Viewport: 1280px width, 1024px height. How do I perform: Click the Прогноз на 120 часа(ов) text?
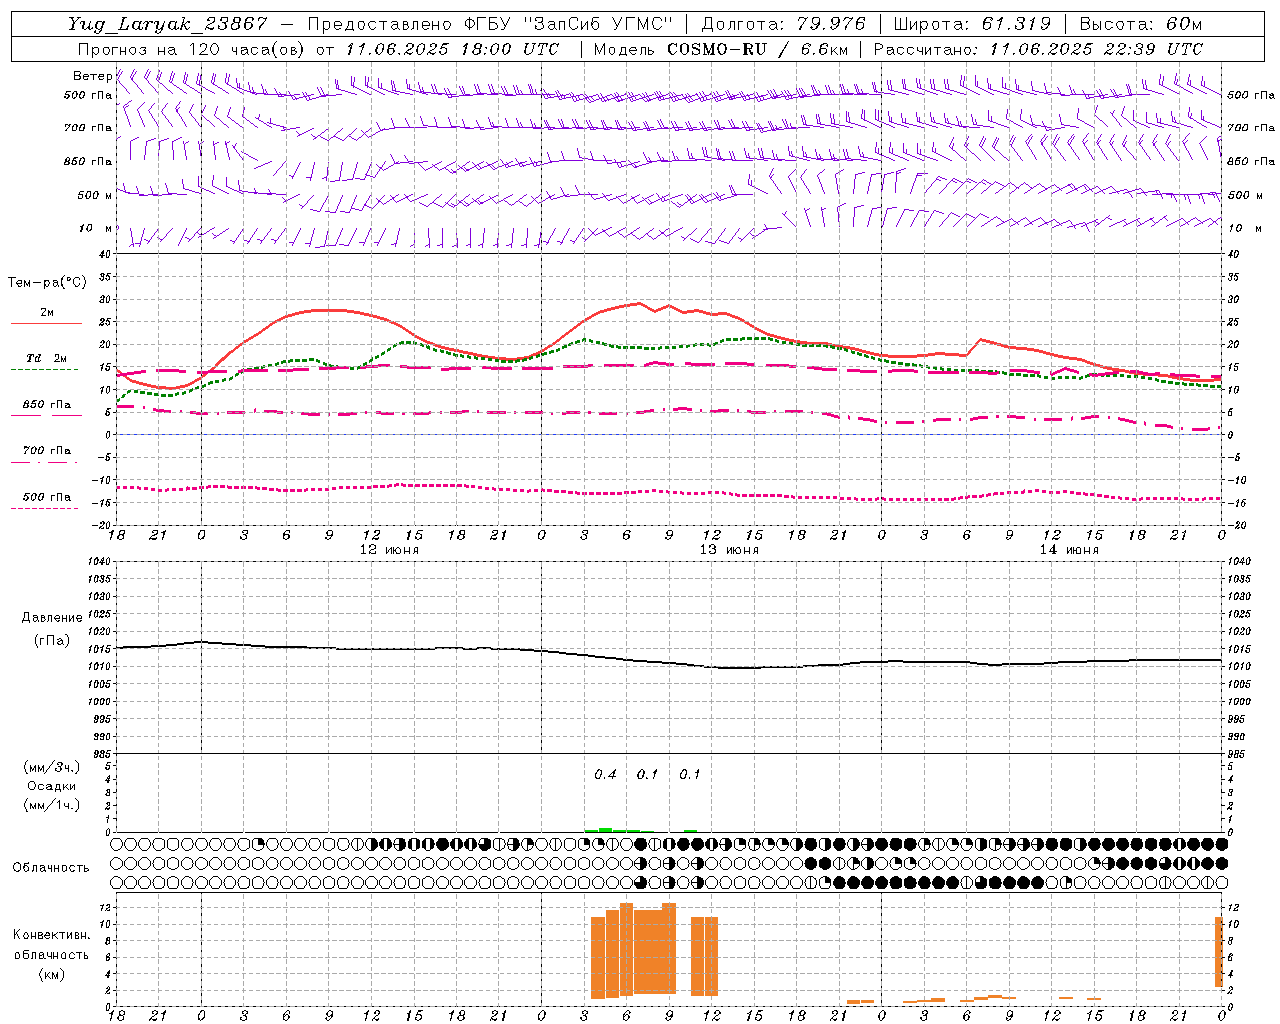pos(193,49)
